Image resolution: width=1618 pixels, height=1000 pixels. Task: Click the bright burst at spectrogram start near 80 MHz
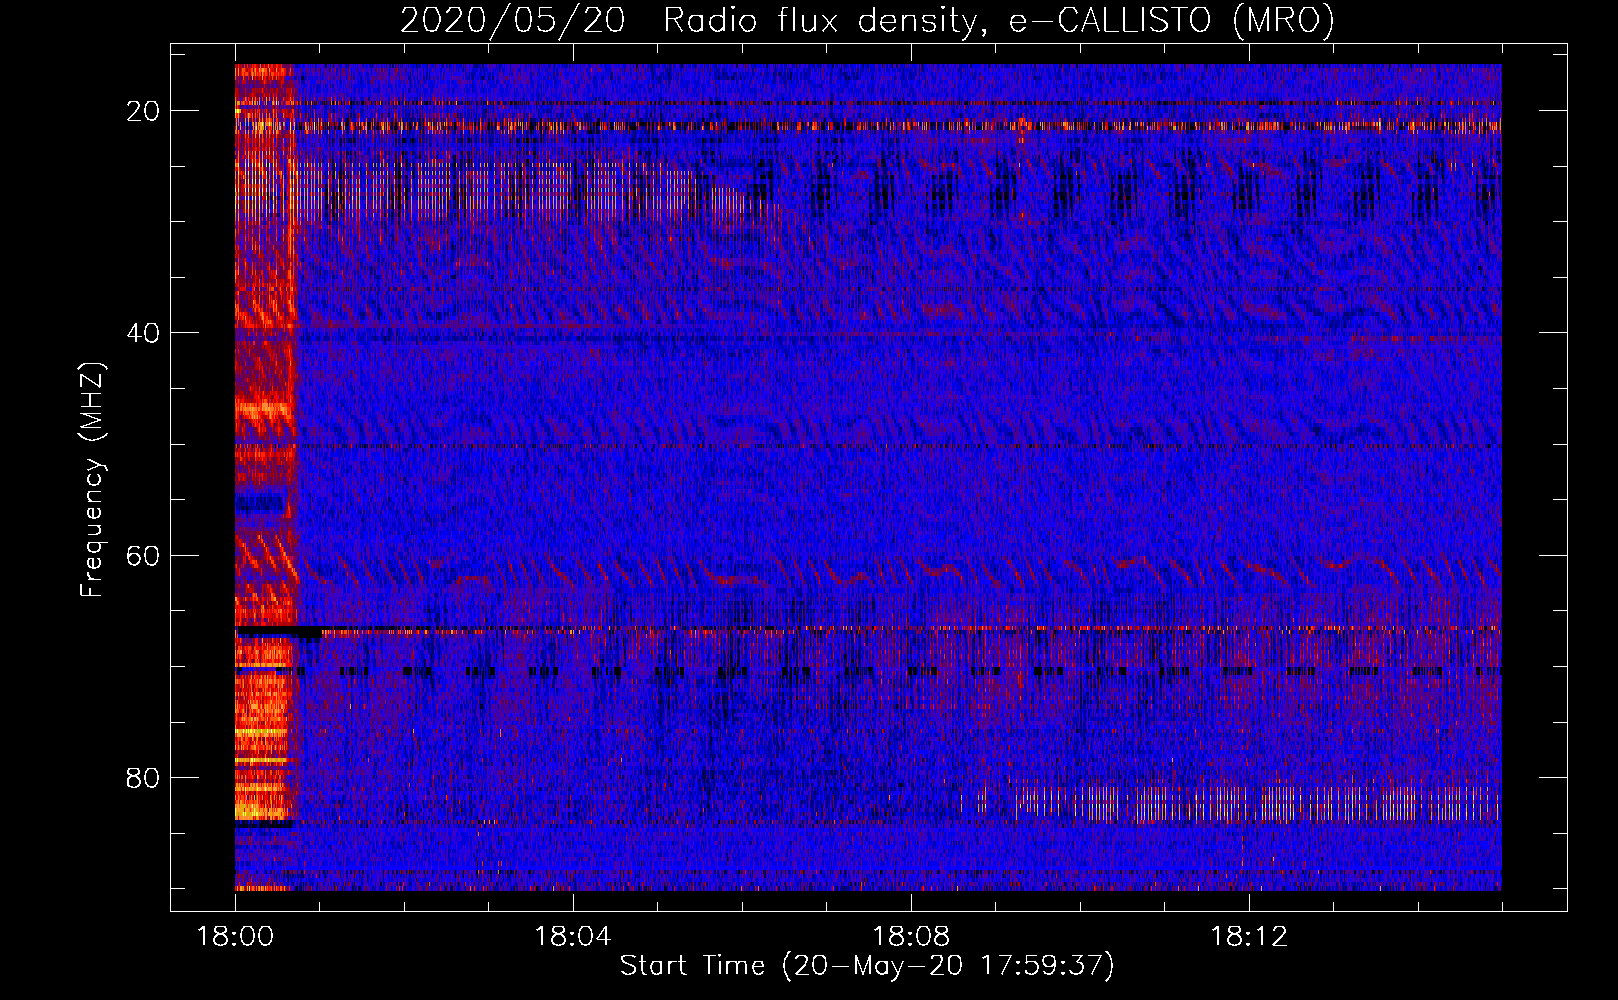[x=264, y=745]
